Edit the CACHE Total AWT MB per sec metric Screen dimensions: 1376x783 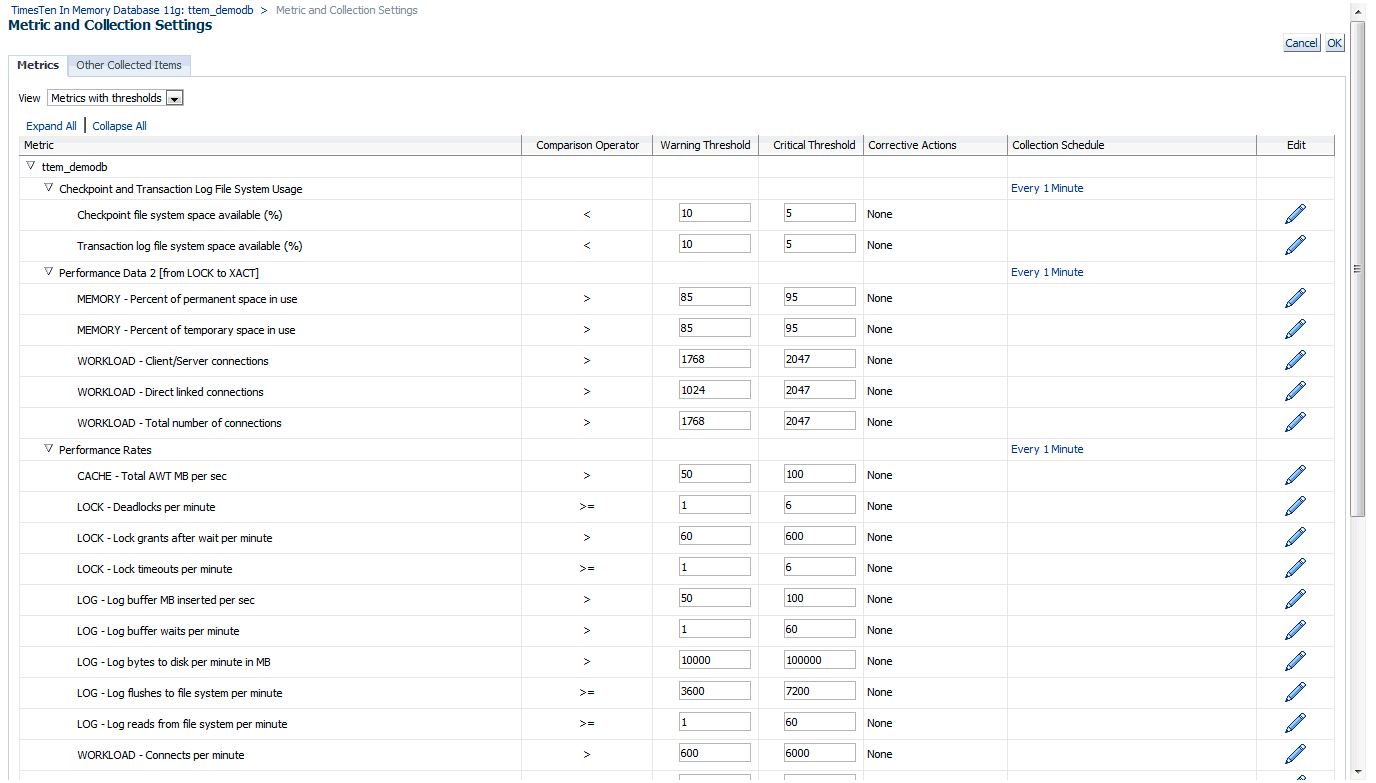point(1295,475)
